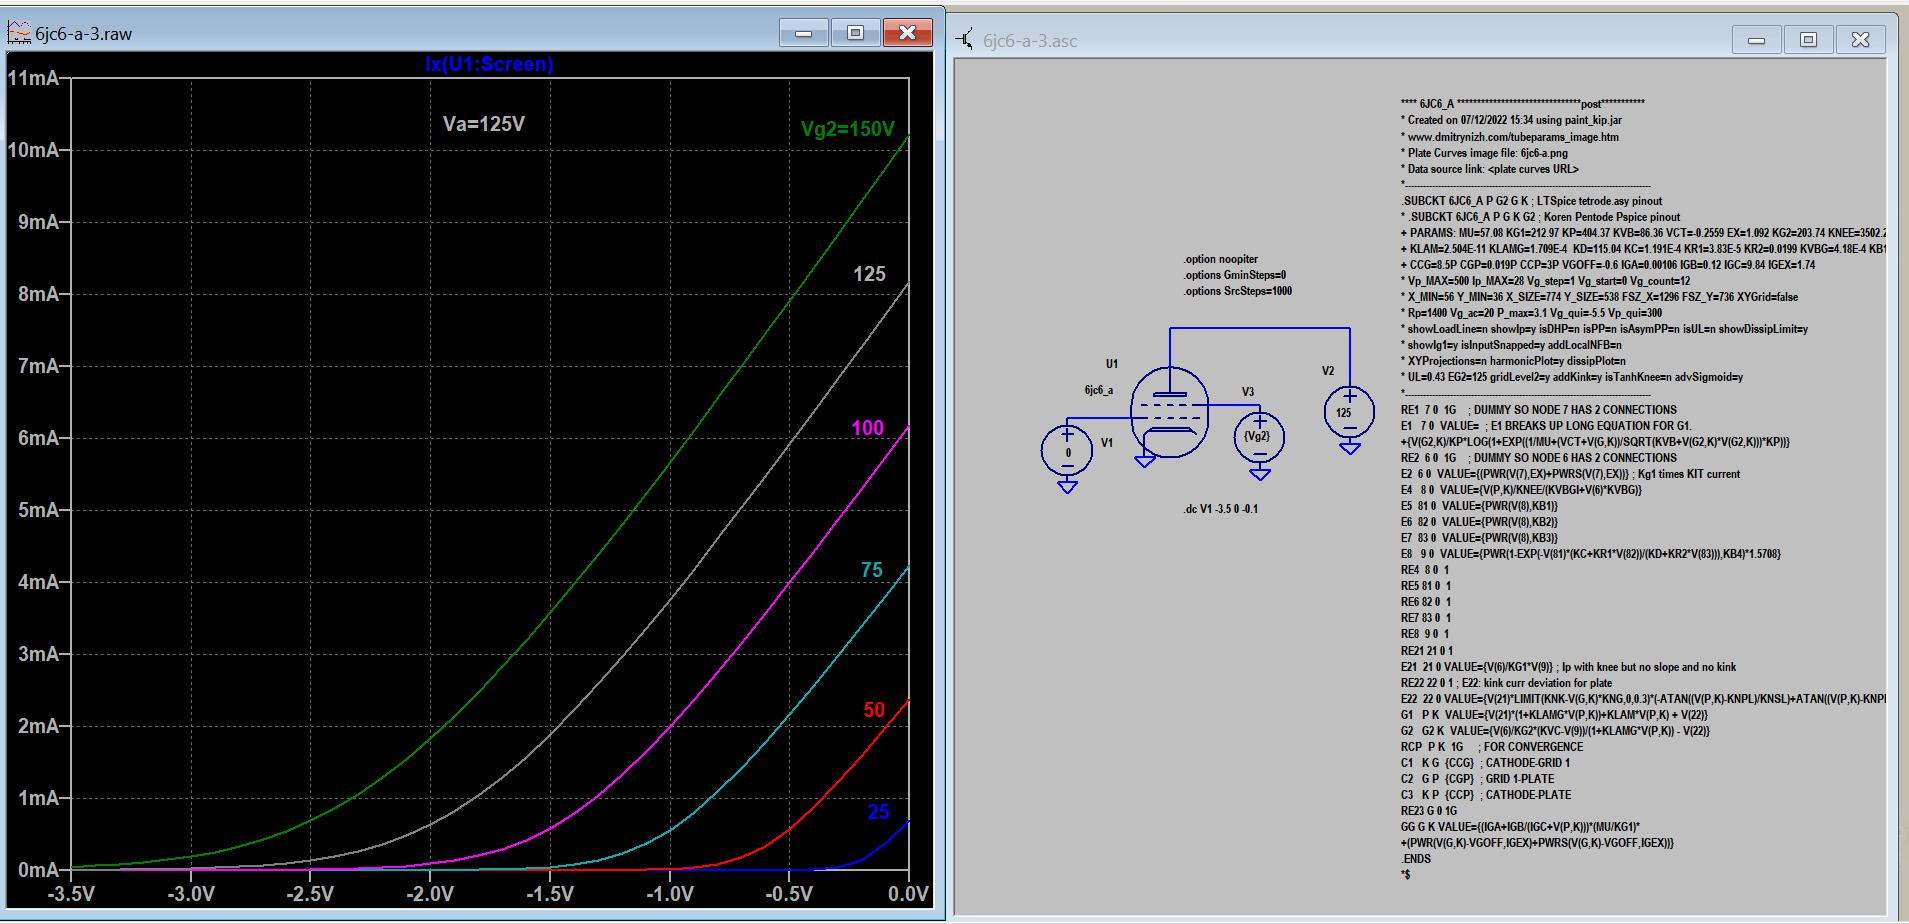
Task: Click the .SUBCKT 6JC6_A LTSpice tetrode pinout line
Action: 1532,201
